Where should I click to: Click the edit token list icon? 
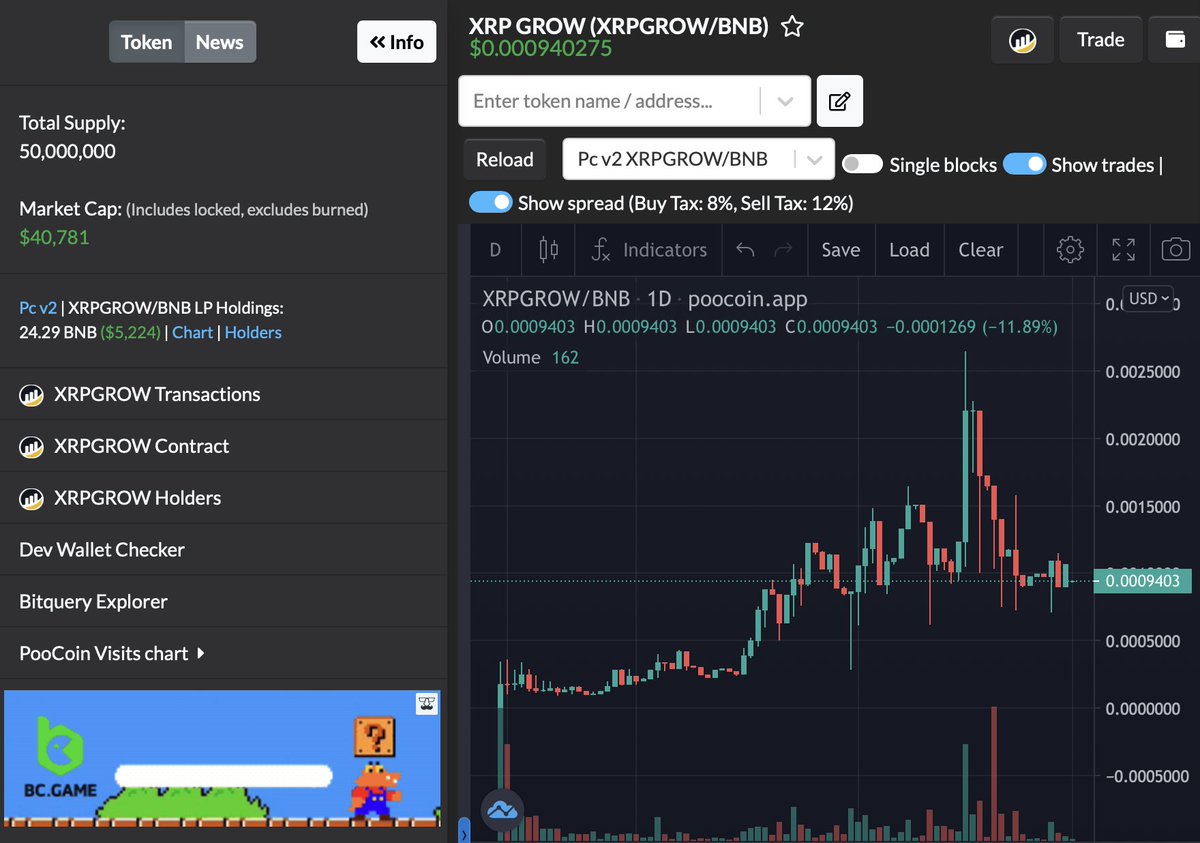[x=840, y=101]
